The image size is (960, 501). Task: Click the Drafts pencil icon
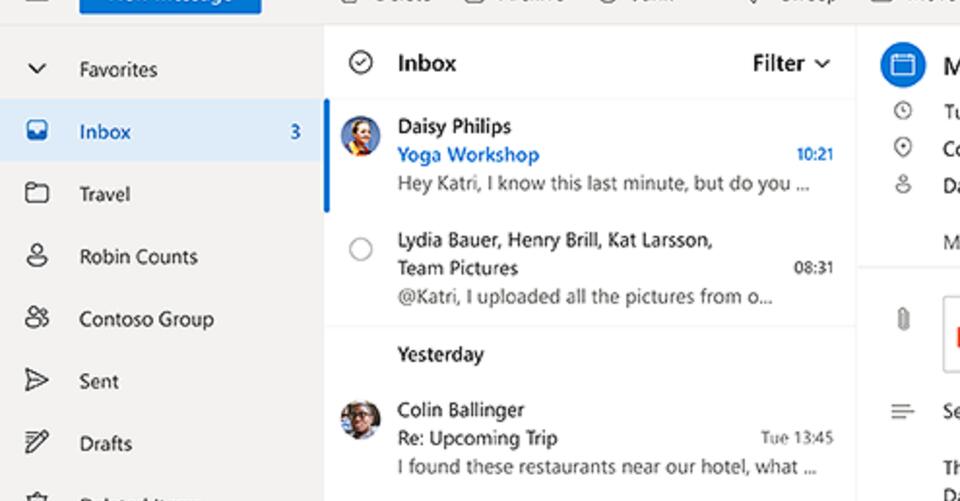click(37, 443)
